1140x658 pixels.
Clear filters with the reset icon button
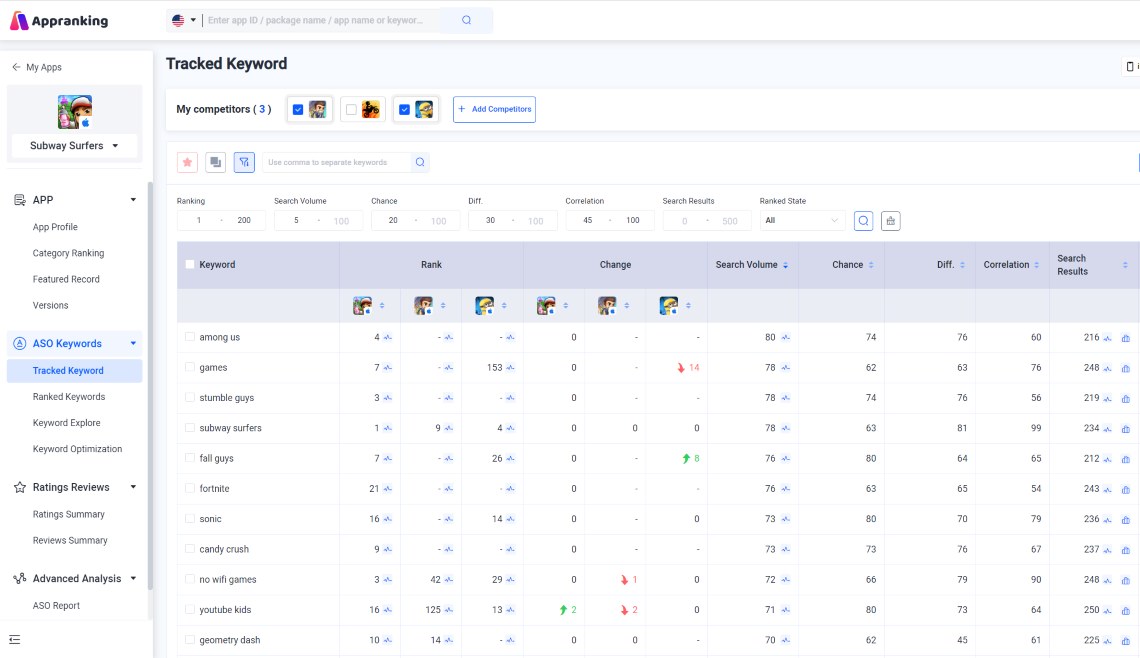[891, 220]
